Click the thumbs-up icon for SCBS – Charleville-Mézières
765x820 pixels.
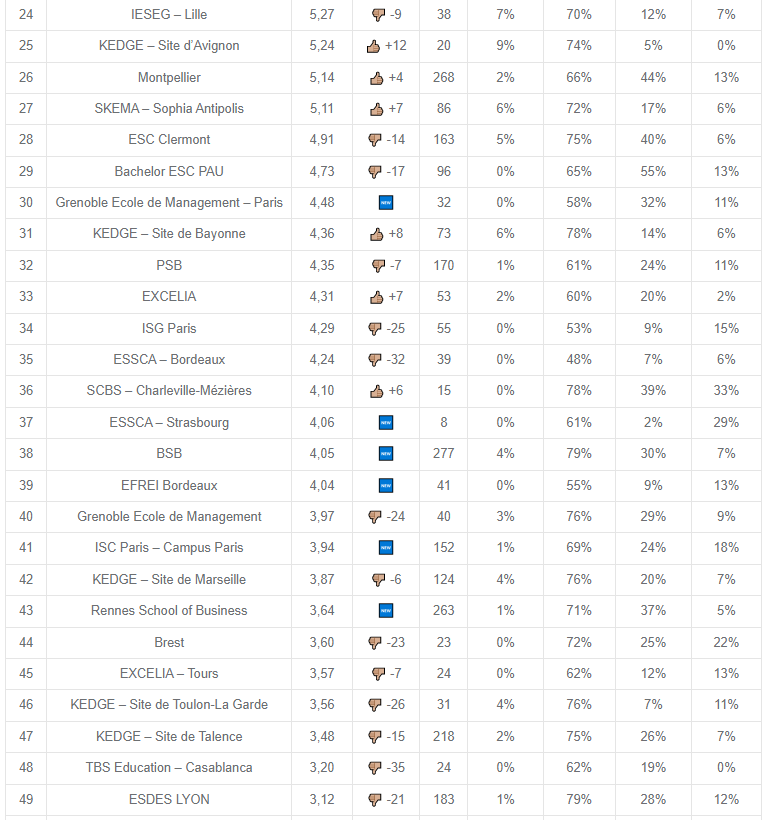377,391
